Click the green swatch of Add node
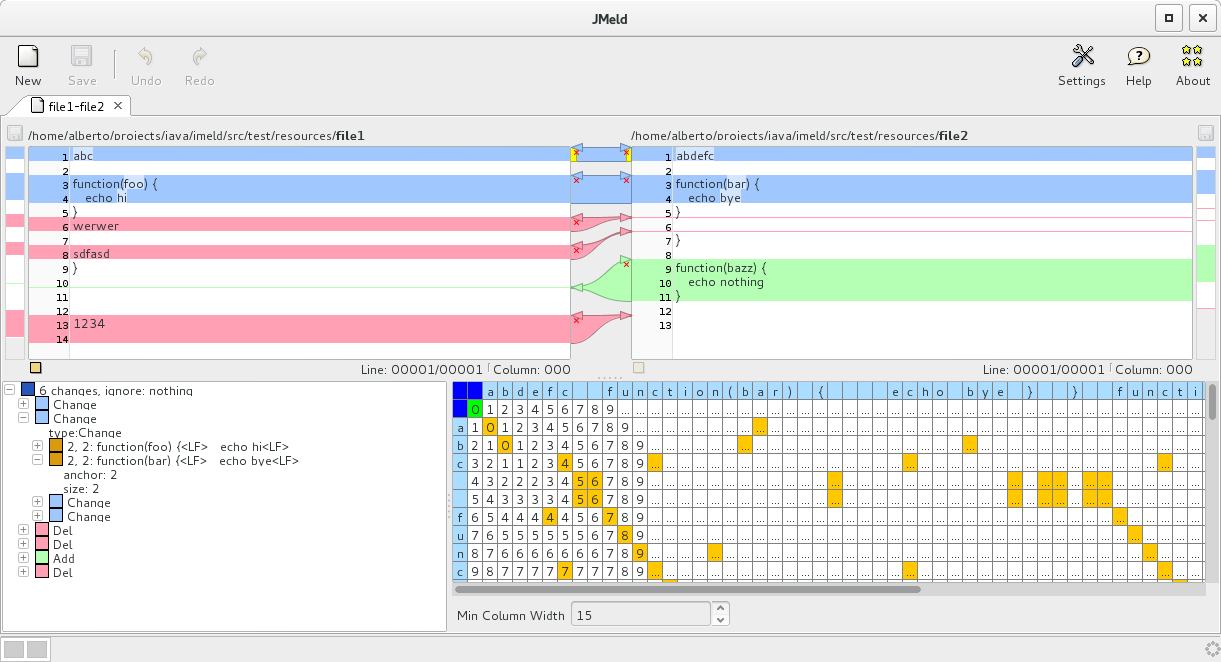 42,558
